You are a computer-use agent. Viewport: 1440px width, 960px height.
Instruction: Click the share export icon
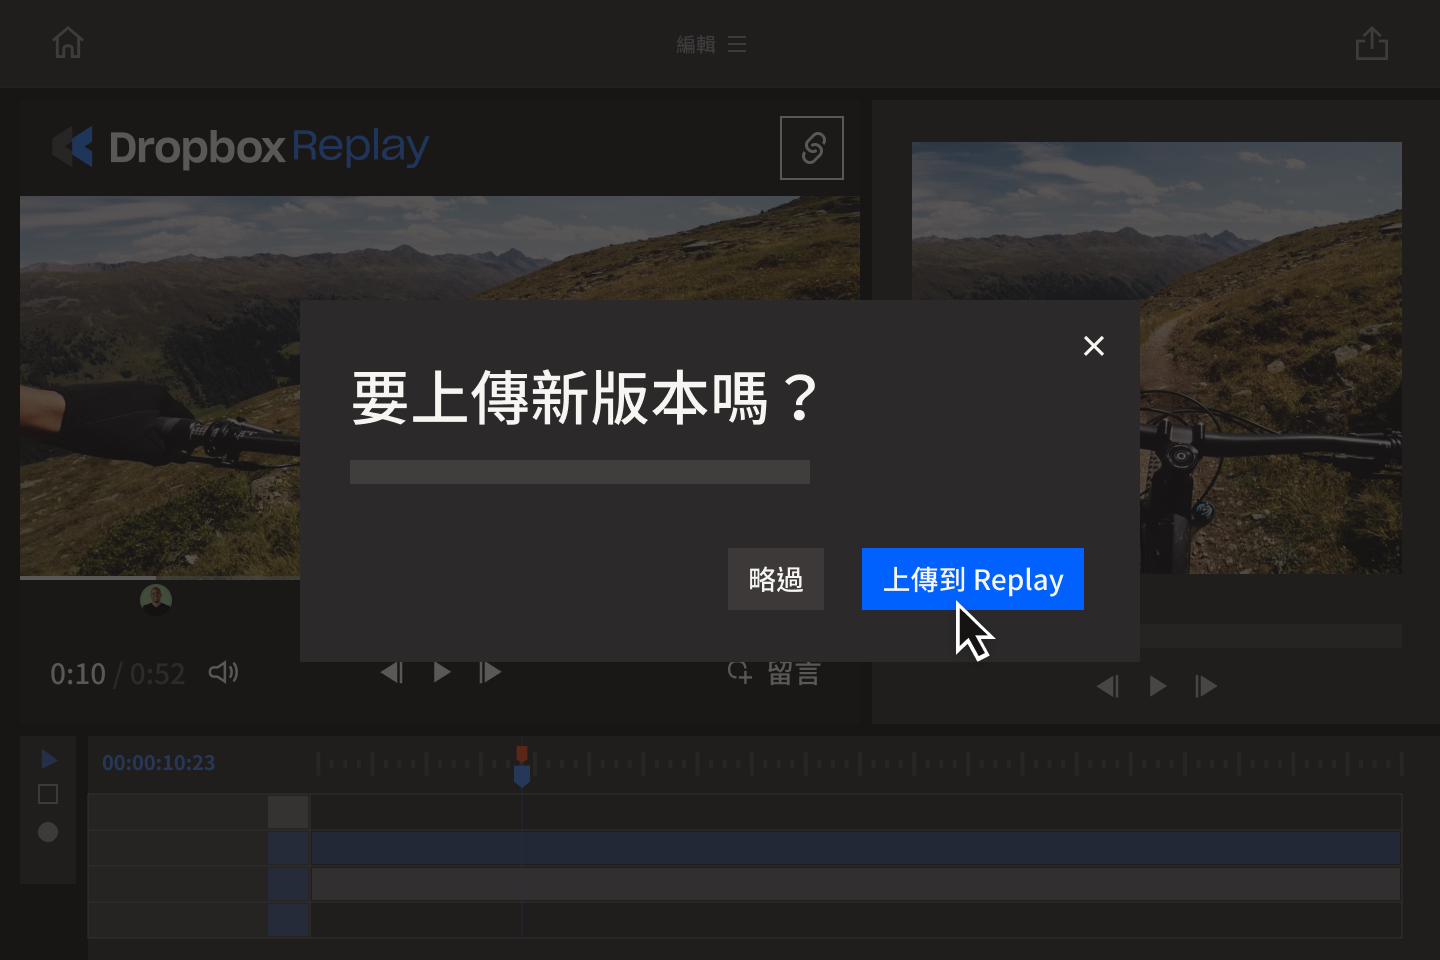(1372, 43)
